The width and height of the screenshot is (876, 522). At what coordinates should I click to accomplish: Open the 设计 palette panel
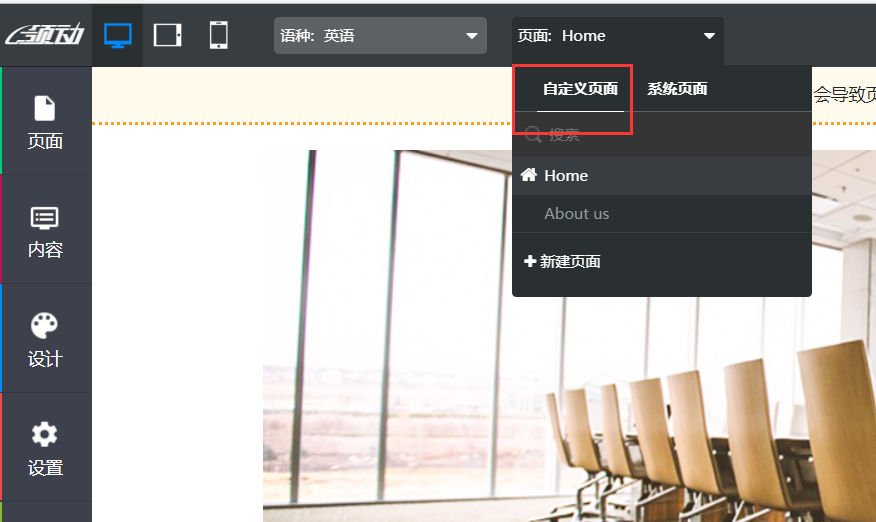[x=46, y=339]
